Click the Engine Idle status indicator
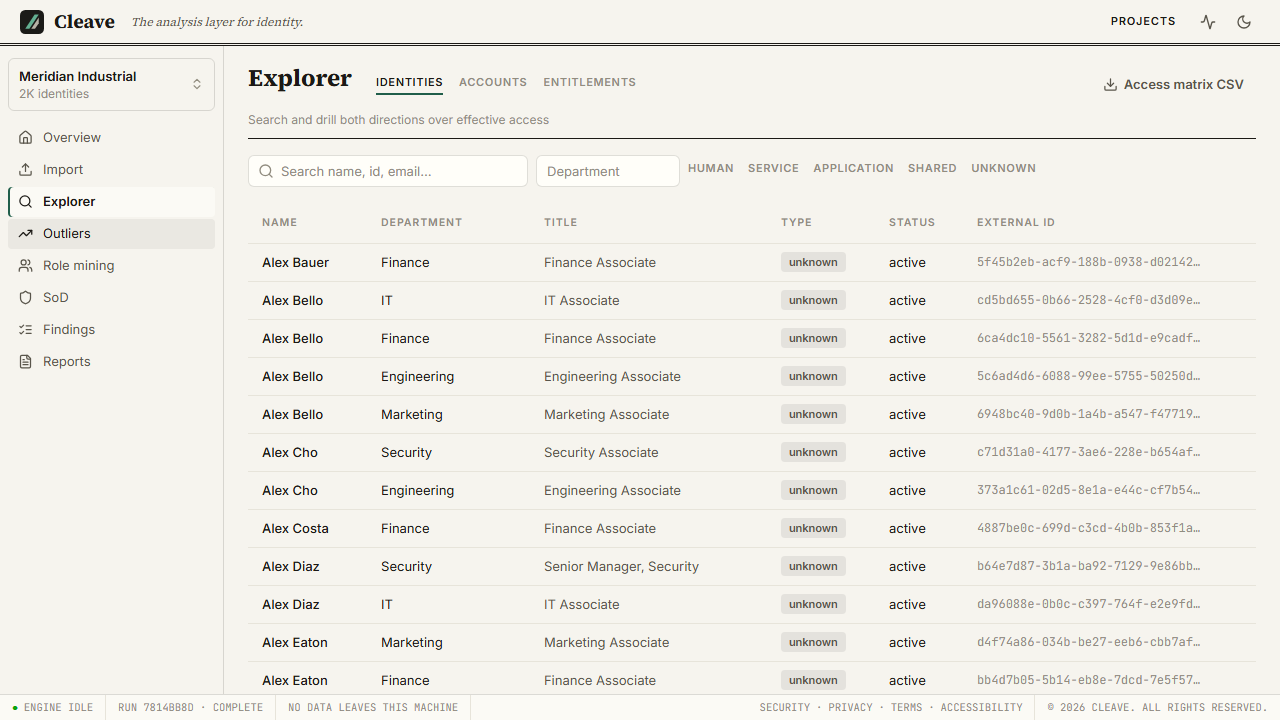The width and height of the screenshot is (1280, 720). 53,707
